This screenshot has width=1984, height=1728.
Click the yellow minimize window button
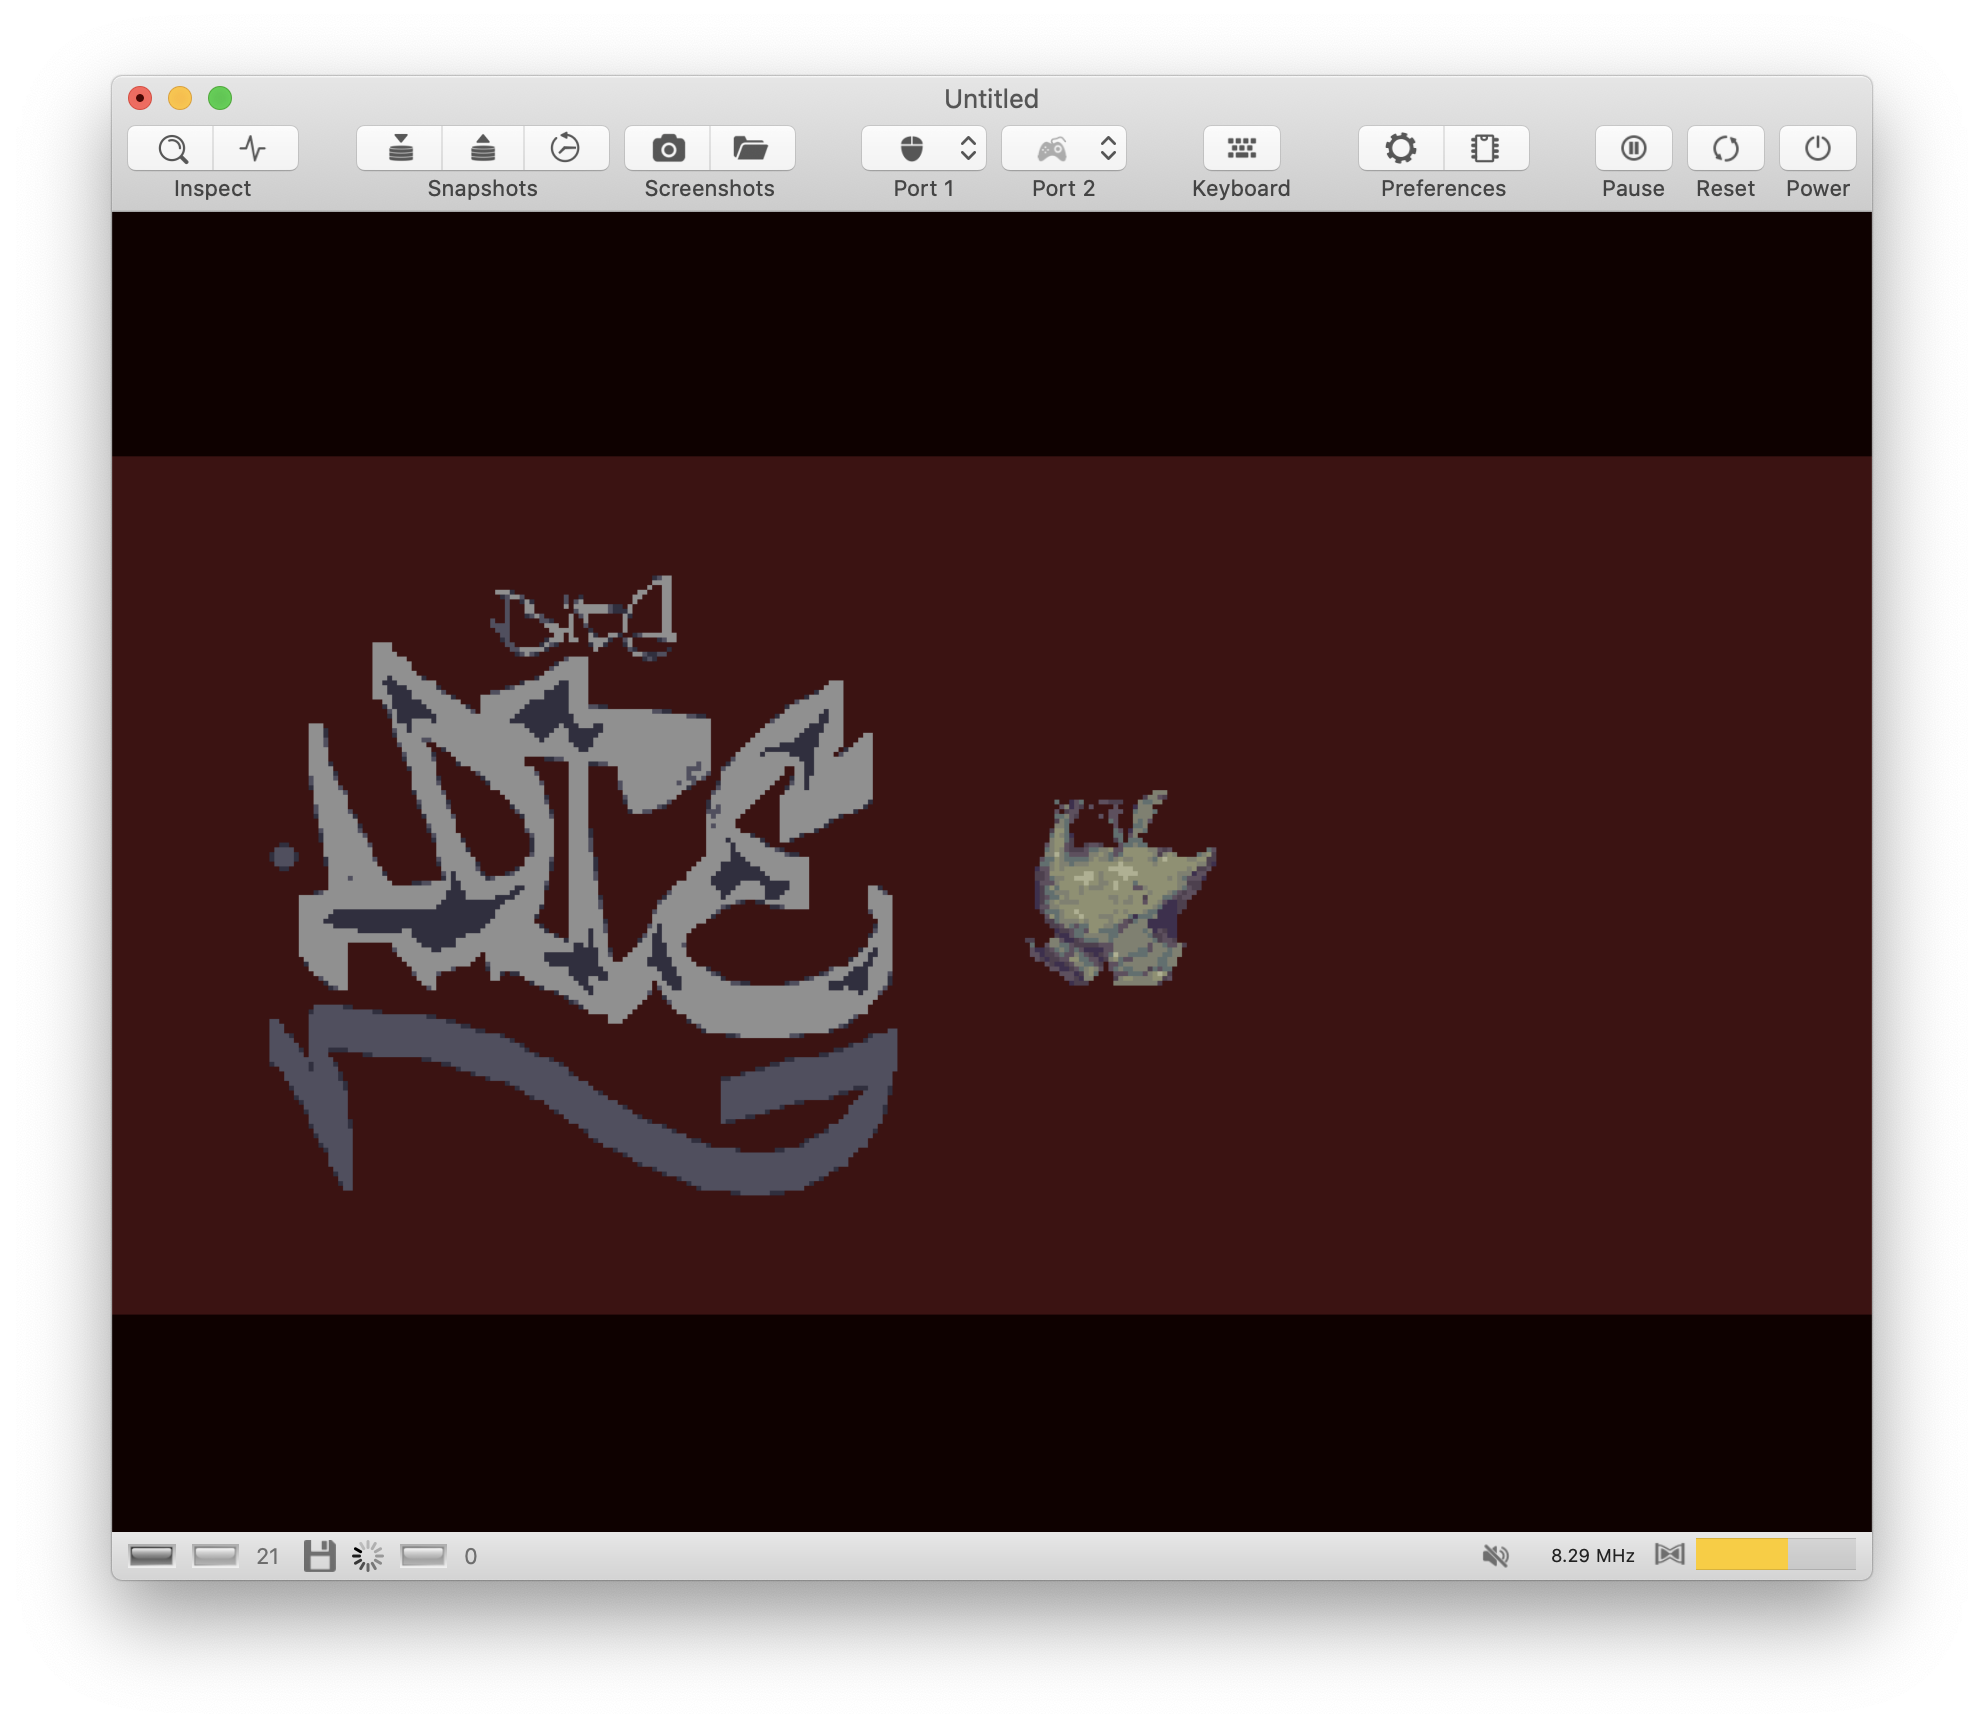180,98
